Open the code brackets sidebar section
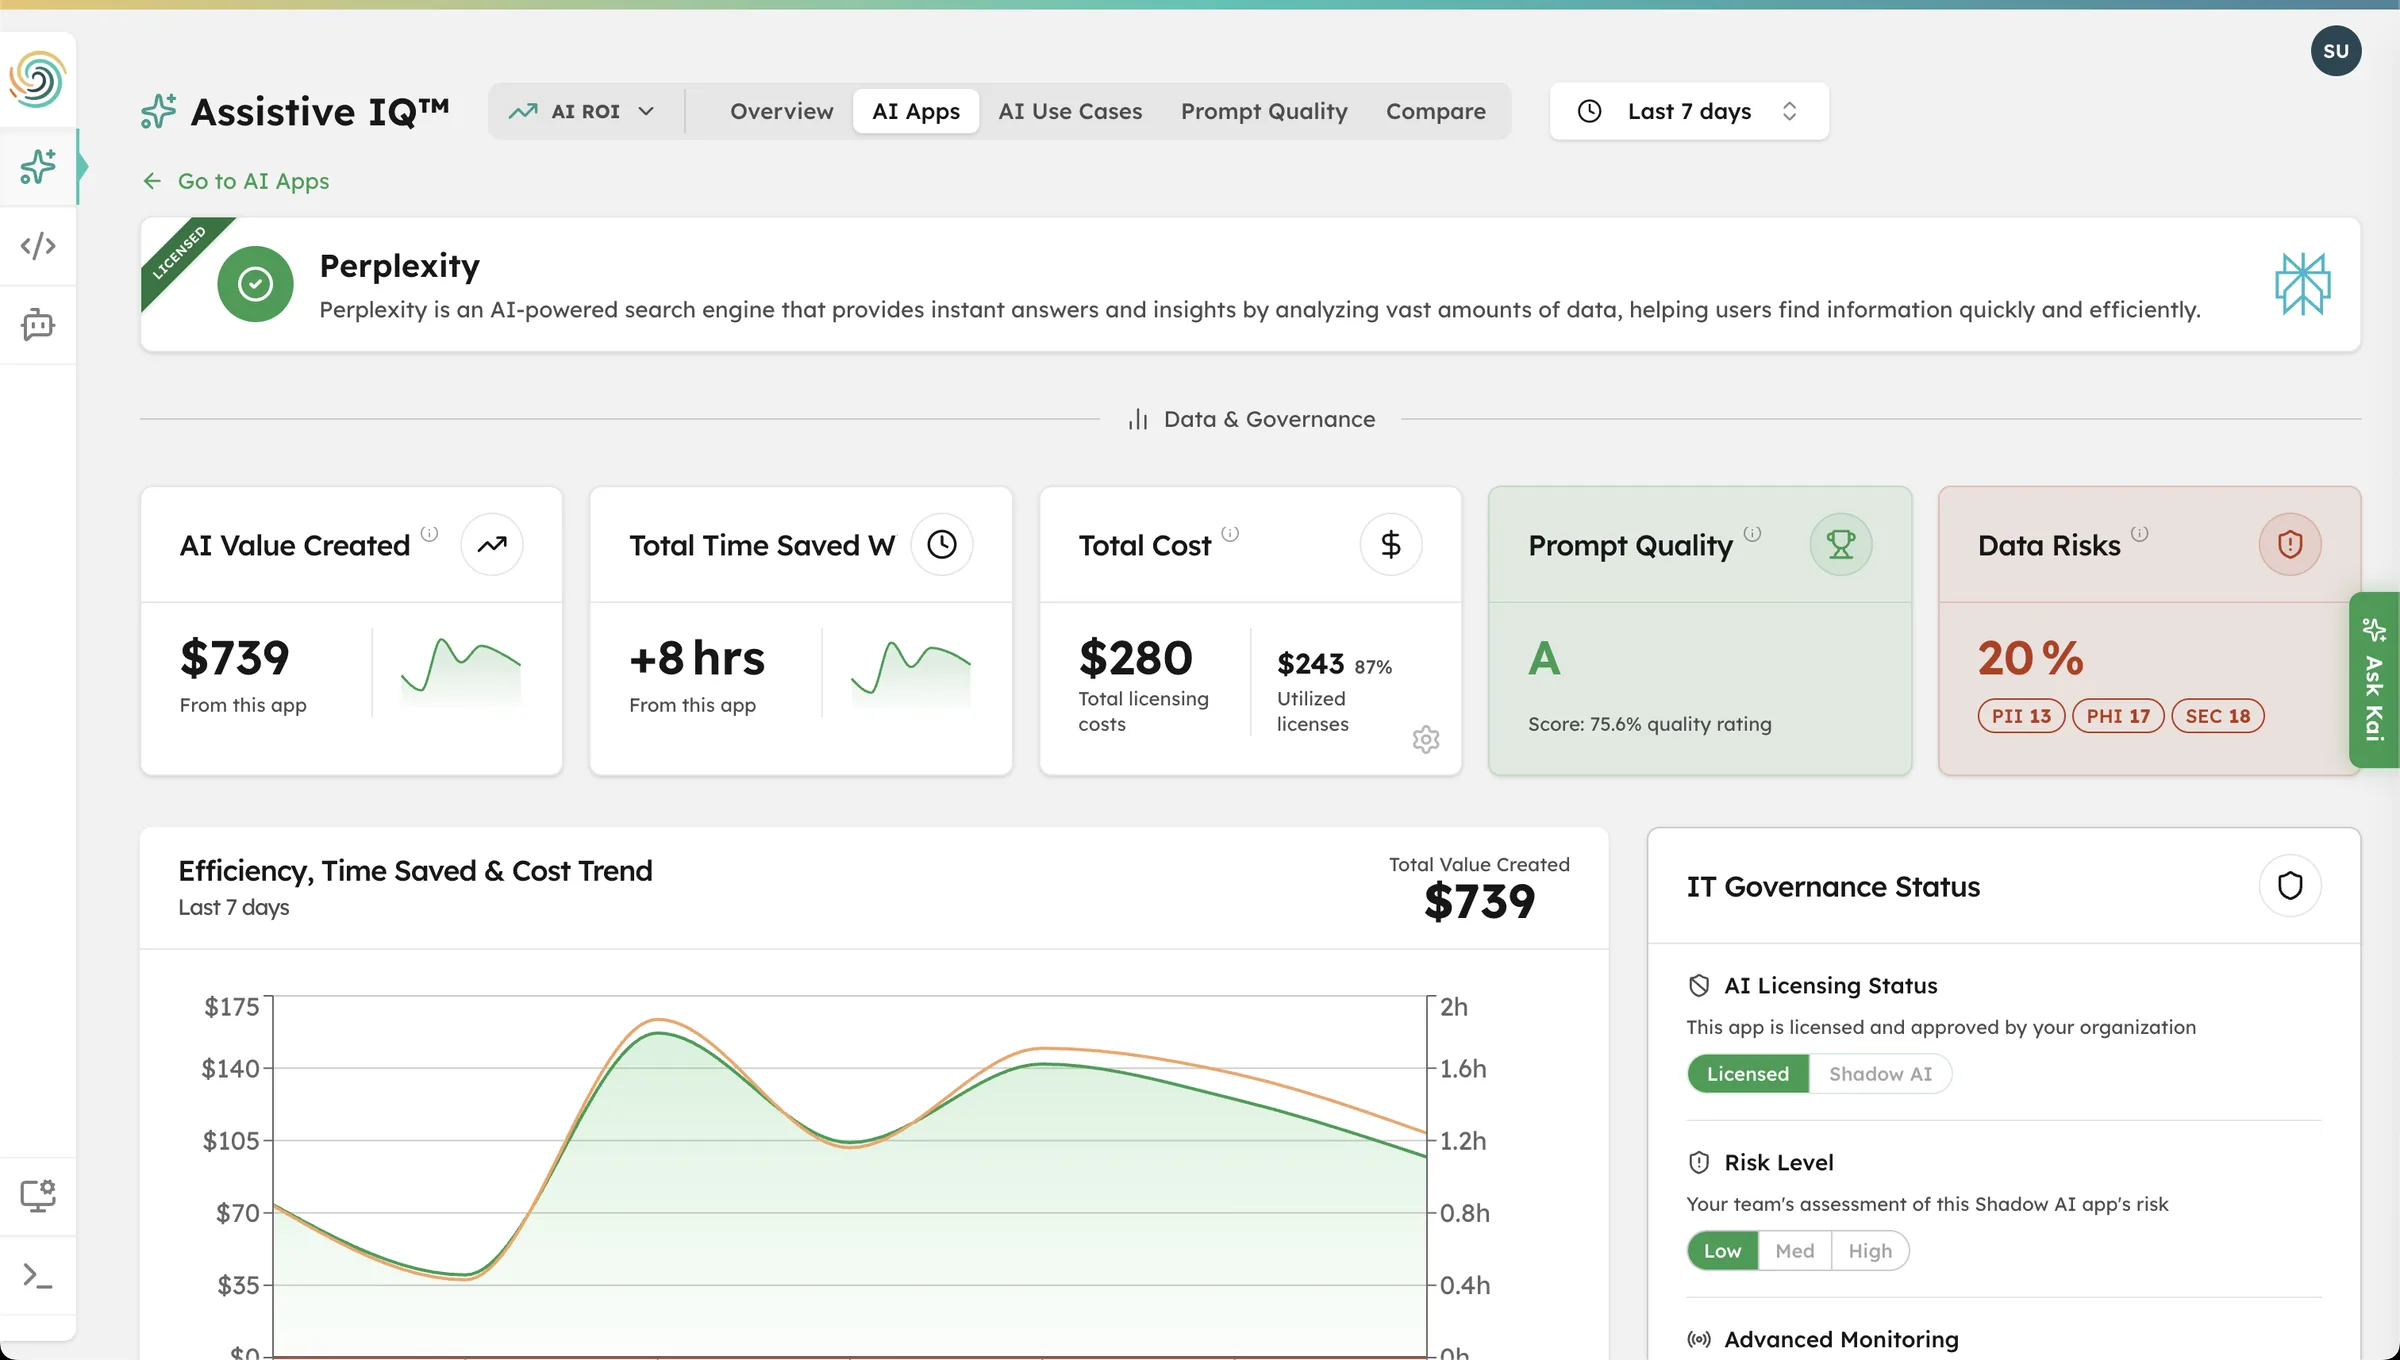 [x=38, y=245]
